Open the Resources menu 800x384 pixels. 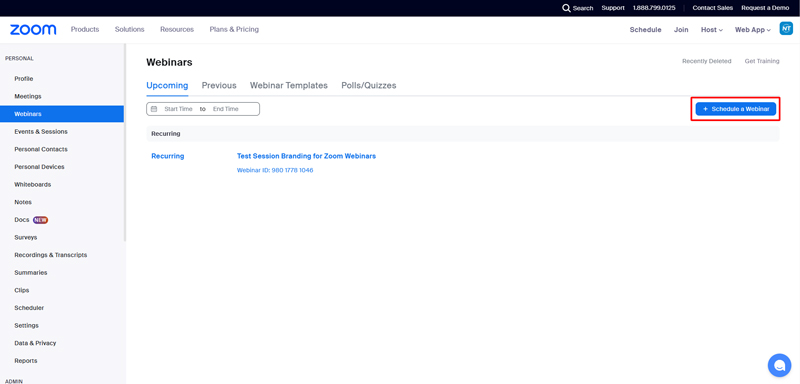click(x=177, y=30)
